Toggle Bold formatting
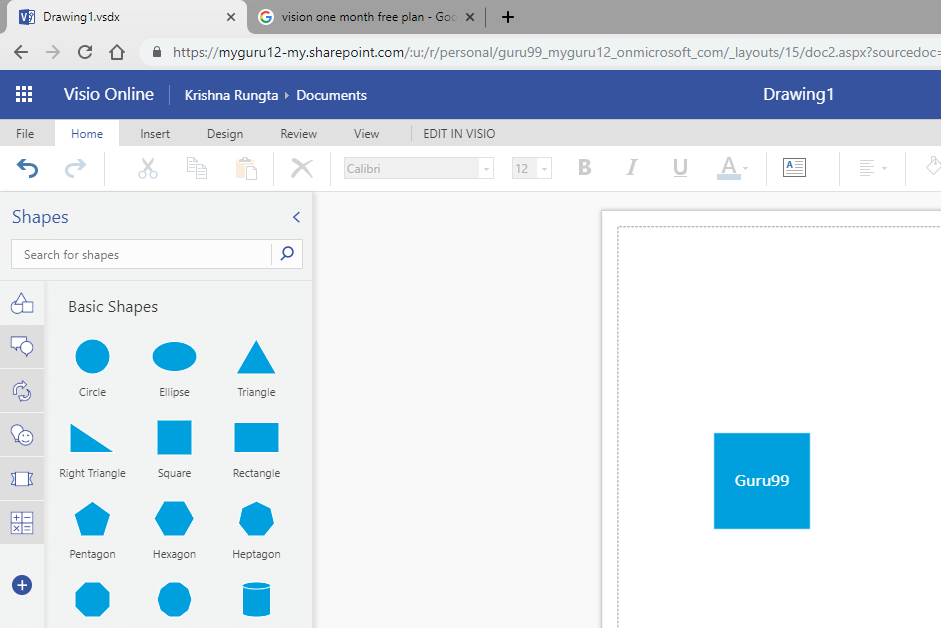Image resolution: width=941 pixels, height=628 pixels. 585,168
